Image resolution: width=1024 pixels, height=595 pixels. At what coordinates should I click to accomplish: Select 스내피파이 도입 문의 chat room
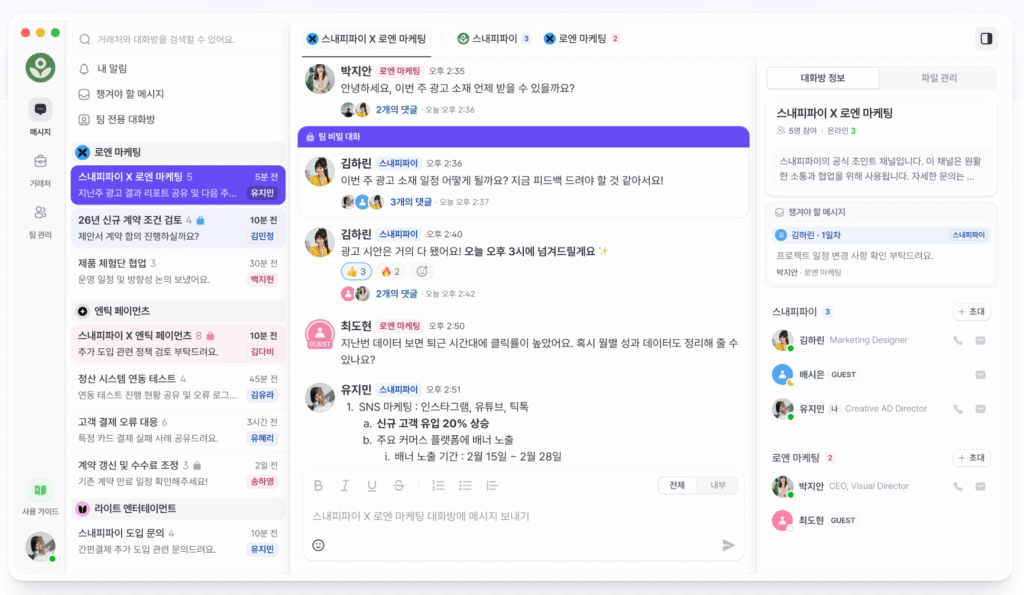click(178, 541)
